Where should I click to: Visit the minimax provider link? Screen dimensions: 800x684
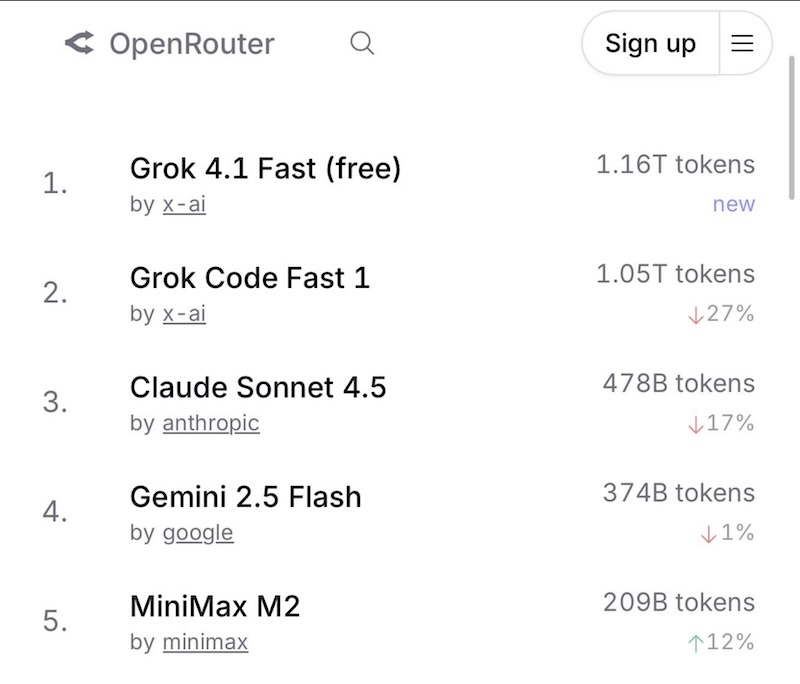pos(204,642)
